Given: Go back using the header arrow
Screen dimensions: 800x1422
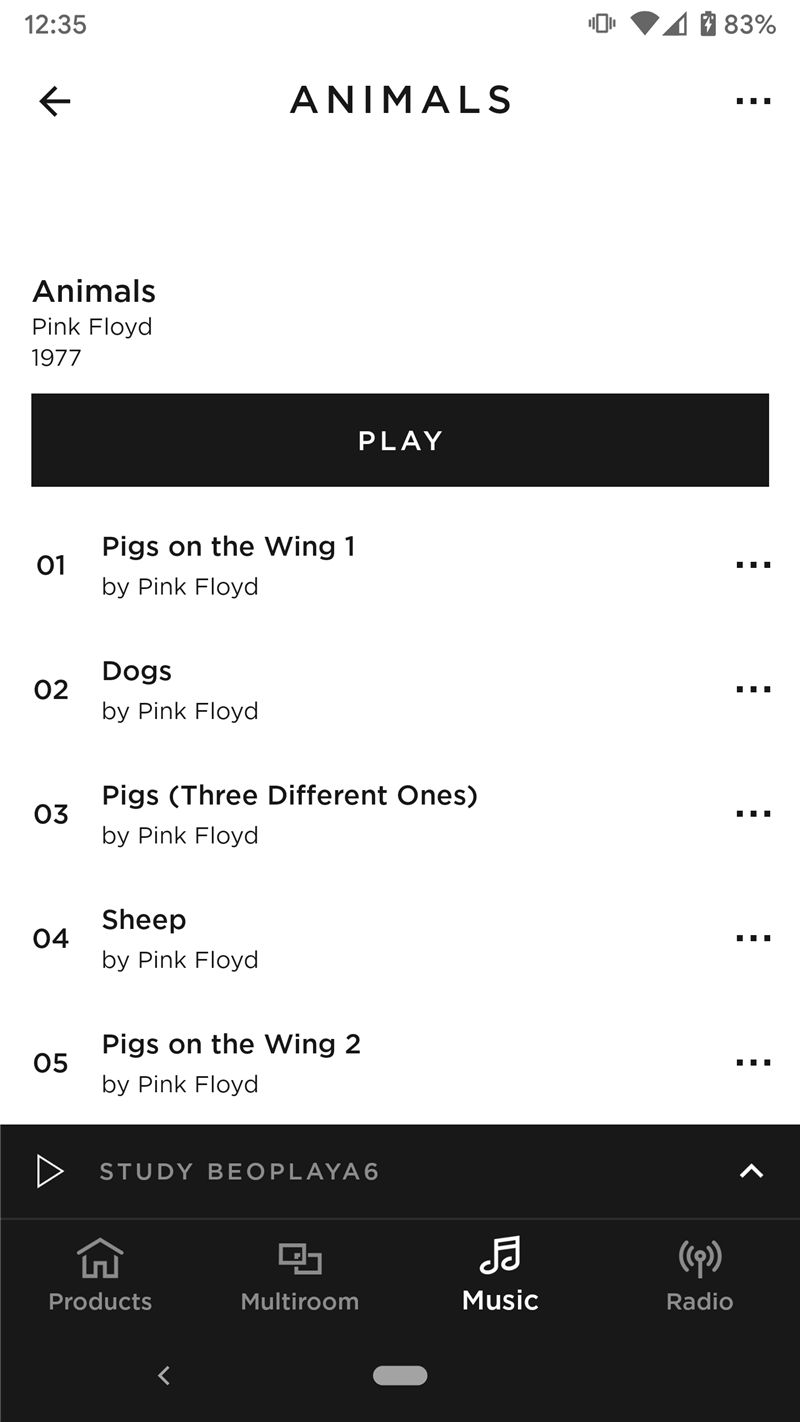Looking at the screenshot, I should click(55, 101).
